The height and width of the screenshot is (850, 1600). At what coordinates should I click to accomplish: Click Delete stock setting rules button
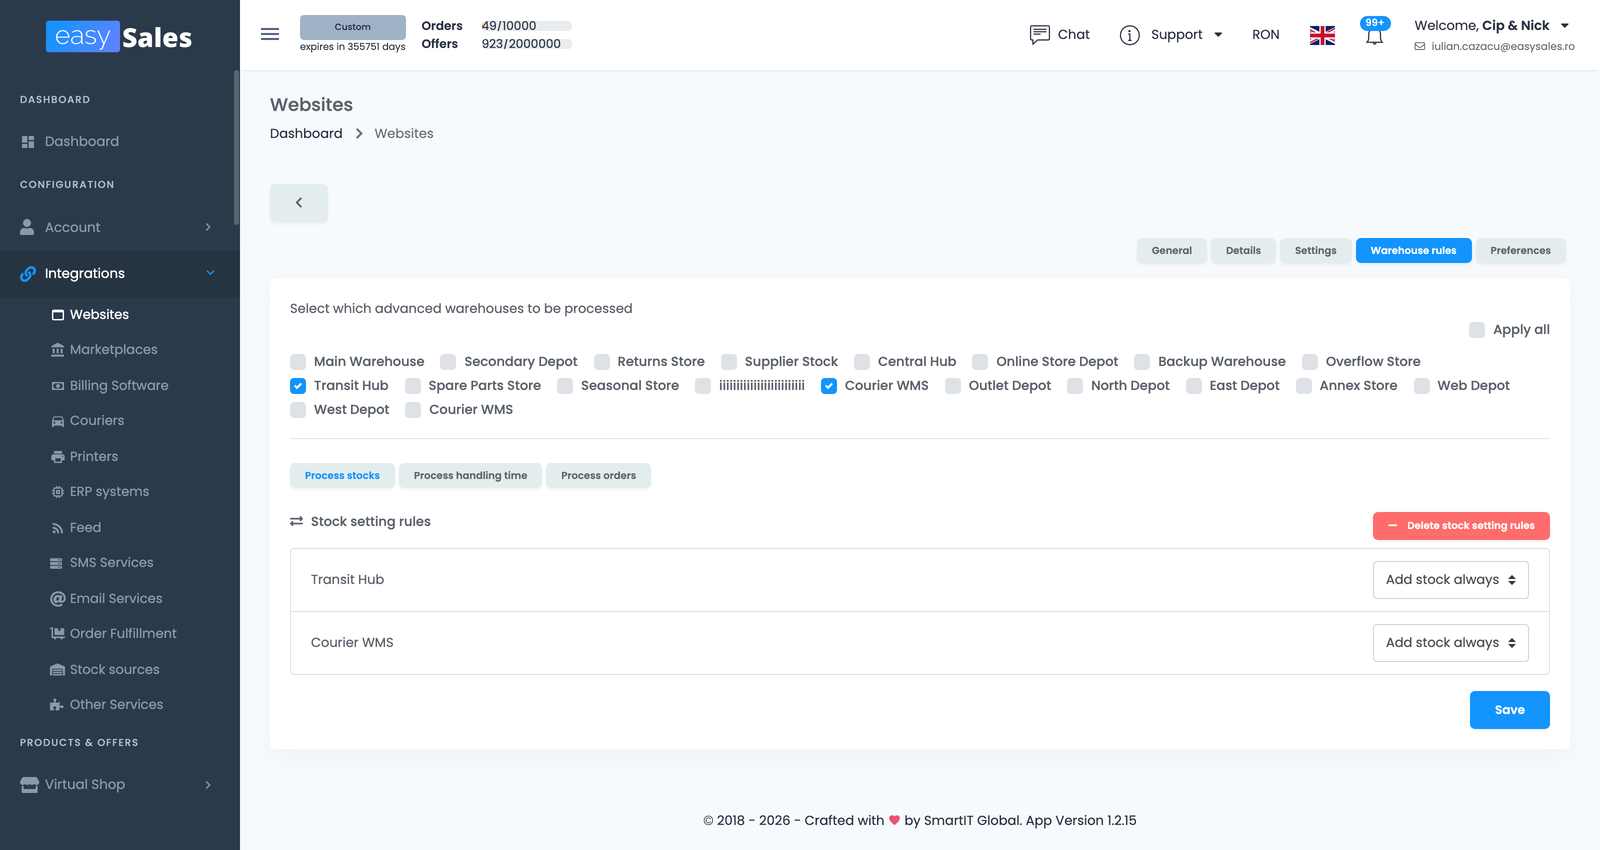pyautogui.click(x=1461, y=526)
